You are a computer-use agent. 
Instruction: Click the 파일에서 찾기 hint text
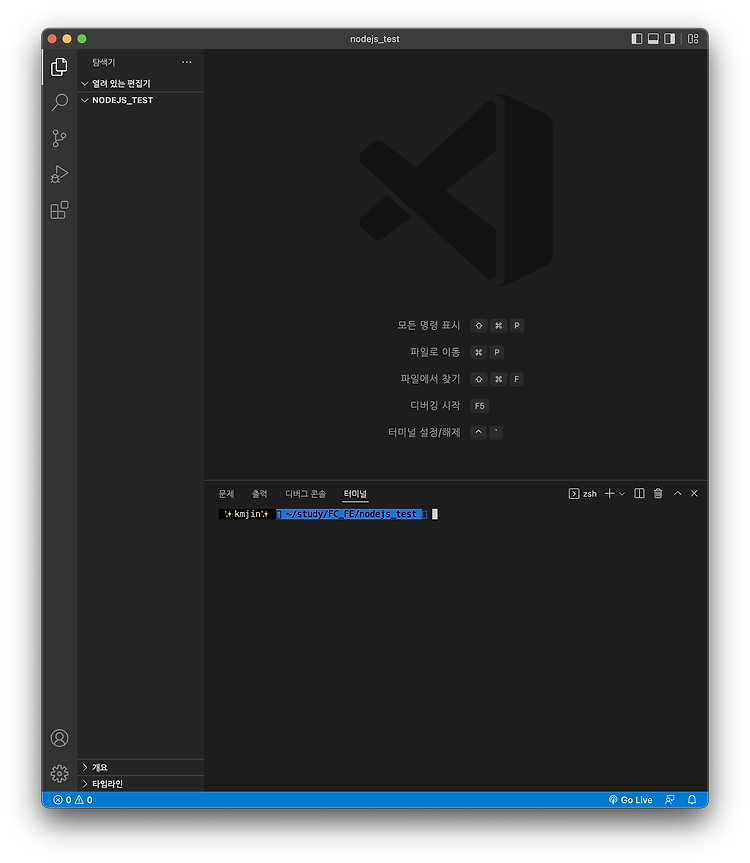430,379
